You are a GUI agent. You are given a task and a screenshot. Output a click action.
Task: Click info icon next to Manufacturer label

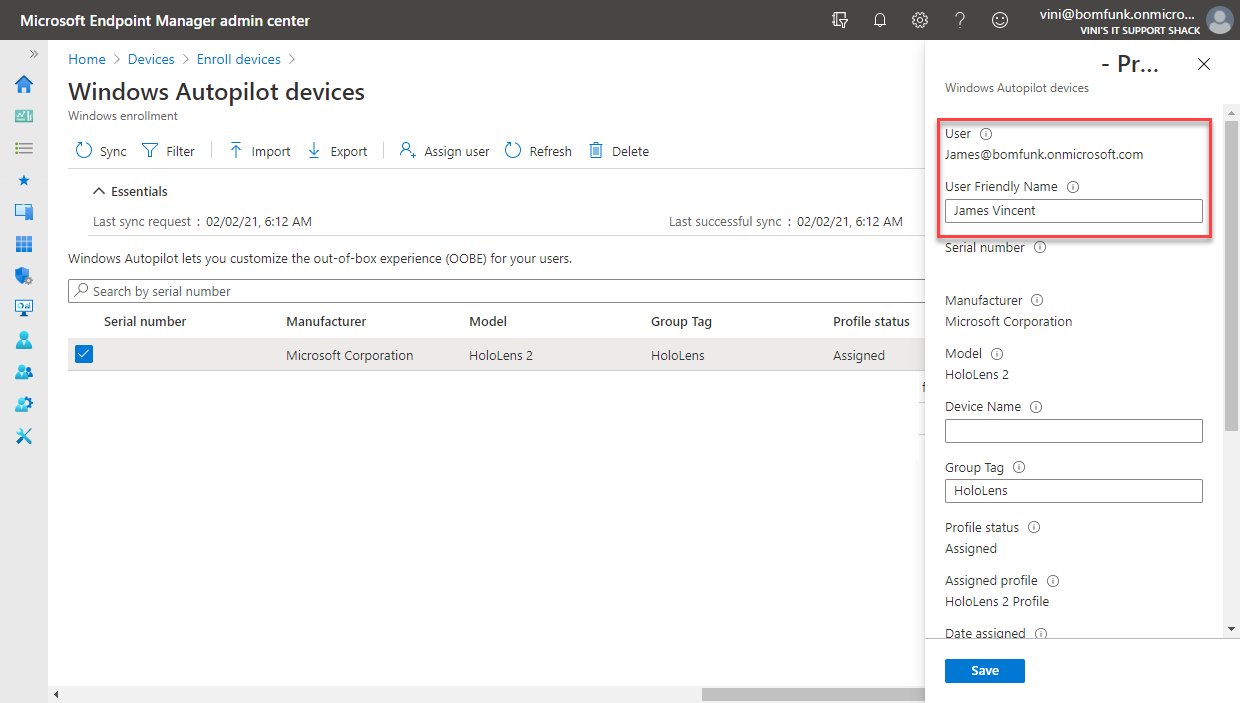[1037, 301]
